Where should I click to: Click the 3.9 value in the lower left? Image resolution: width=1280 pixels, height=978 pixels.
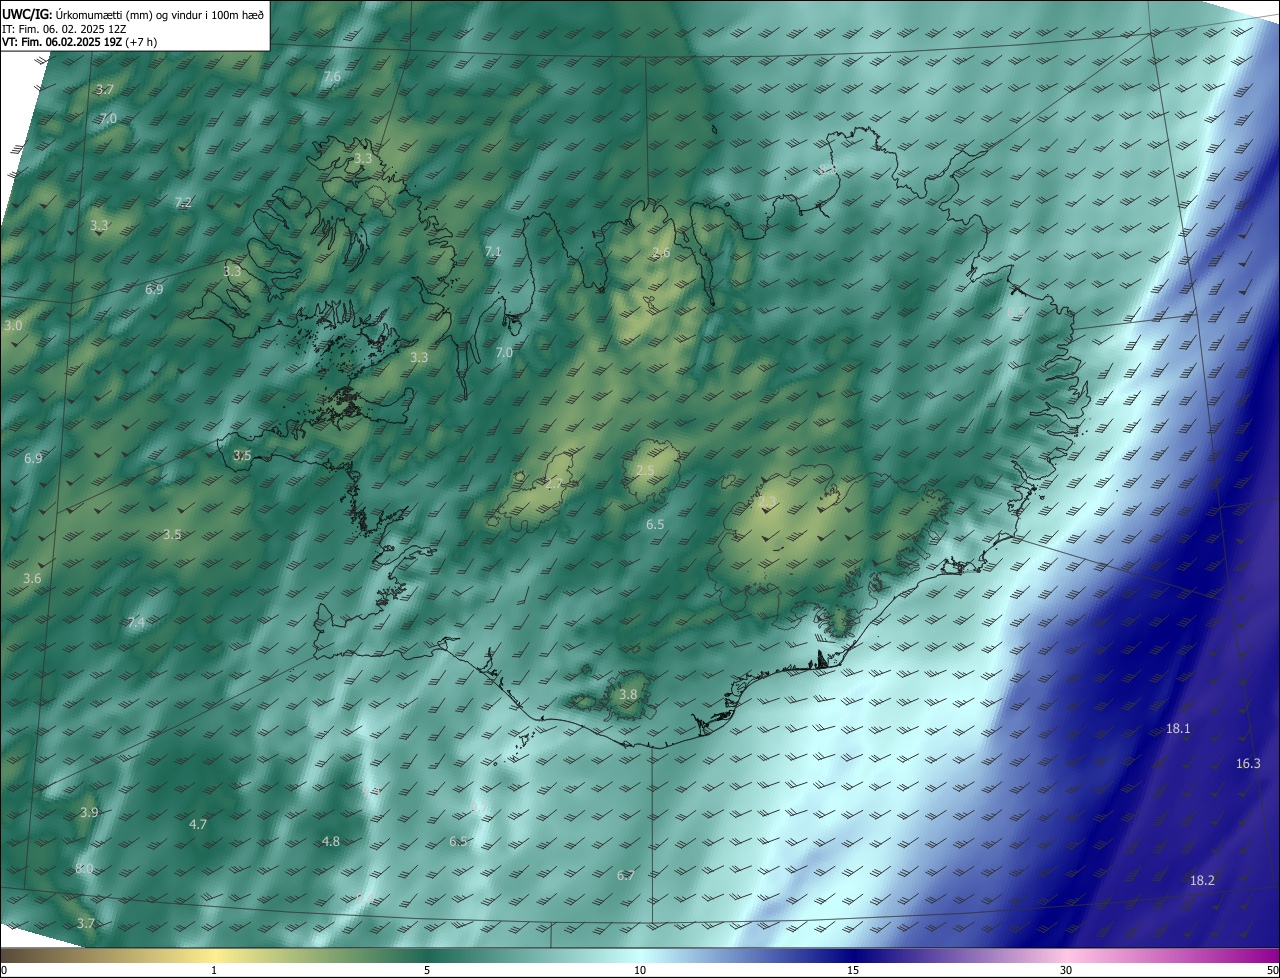tap(89, 813)
